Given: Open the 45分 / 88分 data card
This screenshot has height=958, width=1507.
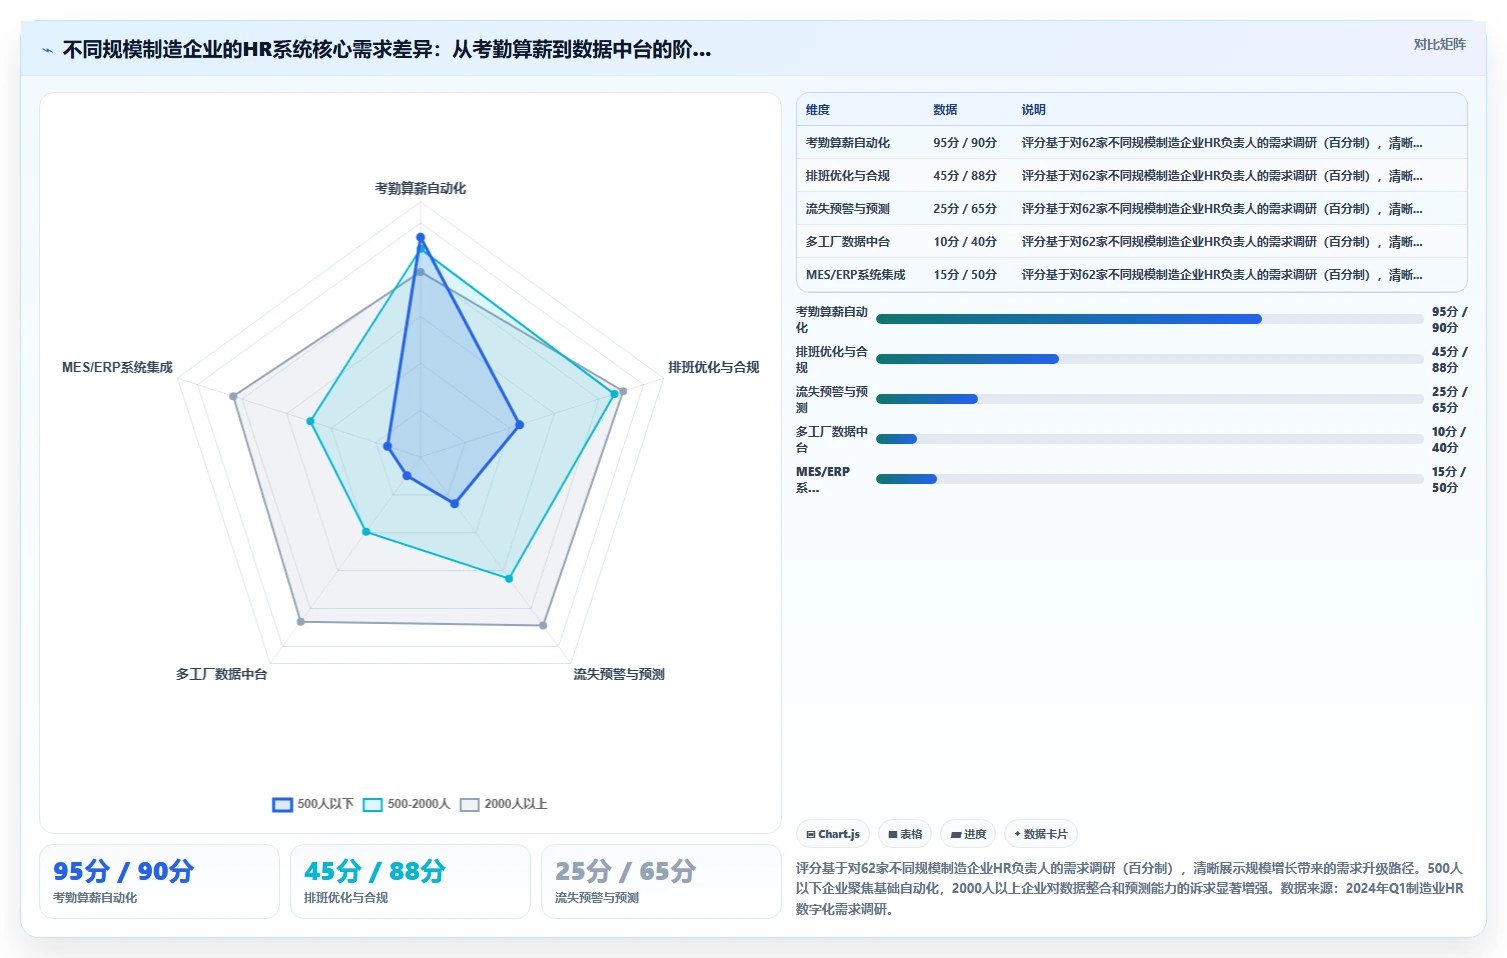Looking at the screenshot, I should tap(410, 881).
